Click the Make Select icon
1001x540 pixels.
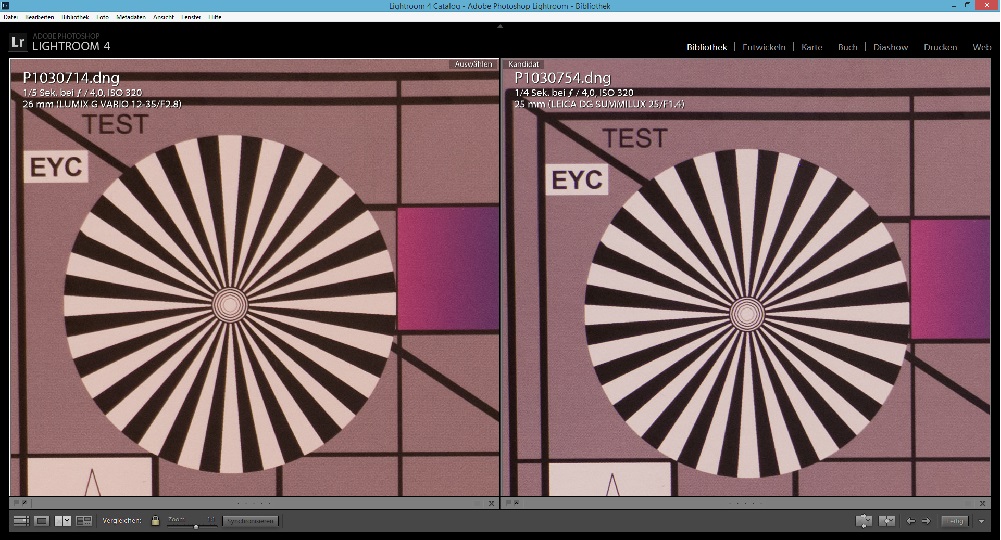tap(886, 521)
